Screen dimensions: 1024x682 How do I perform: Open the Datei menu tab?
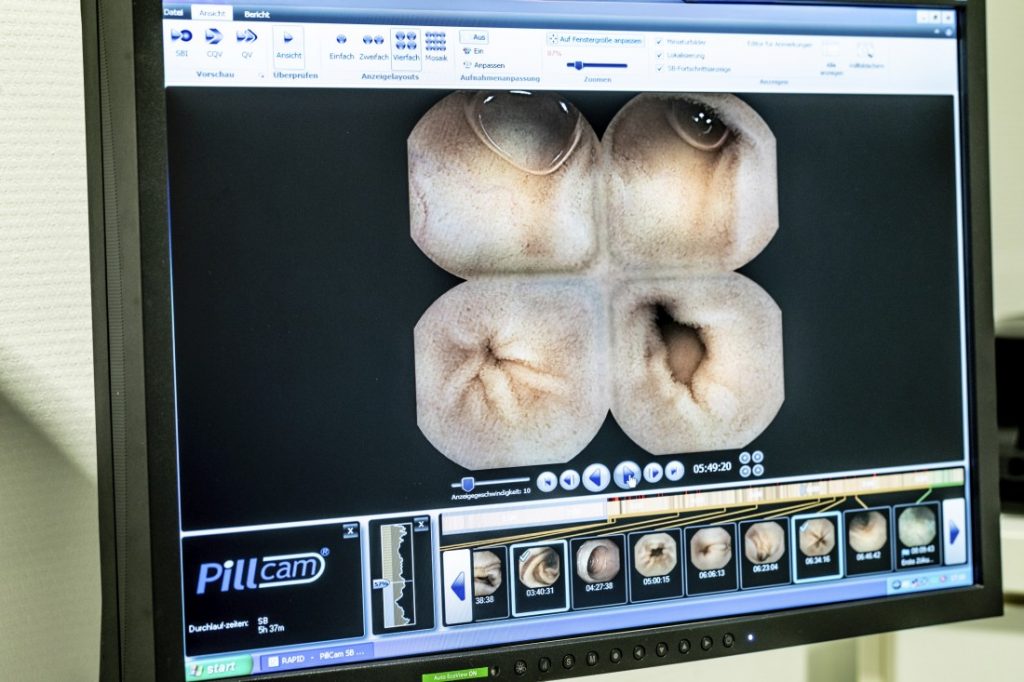point(174,12)
